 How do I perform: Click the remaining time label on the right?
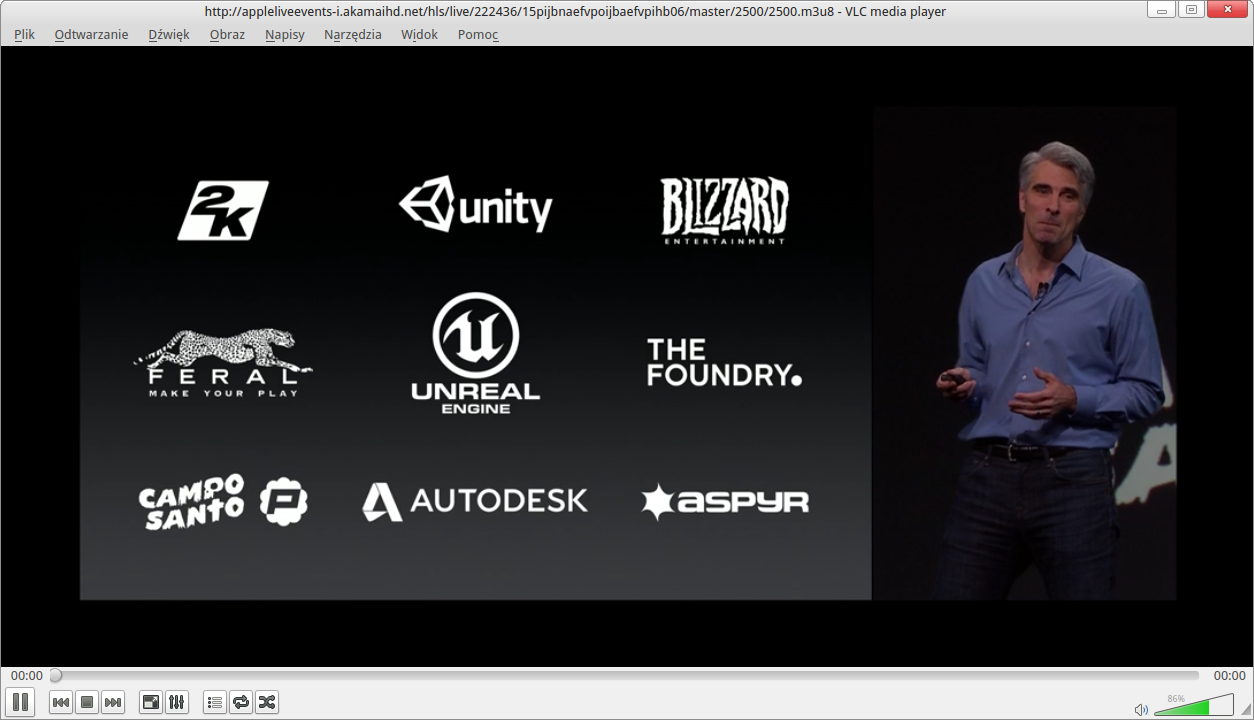pyautogui.click(x=1229, y=676)
